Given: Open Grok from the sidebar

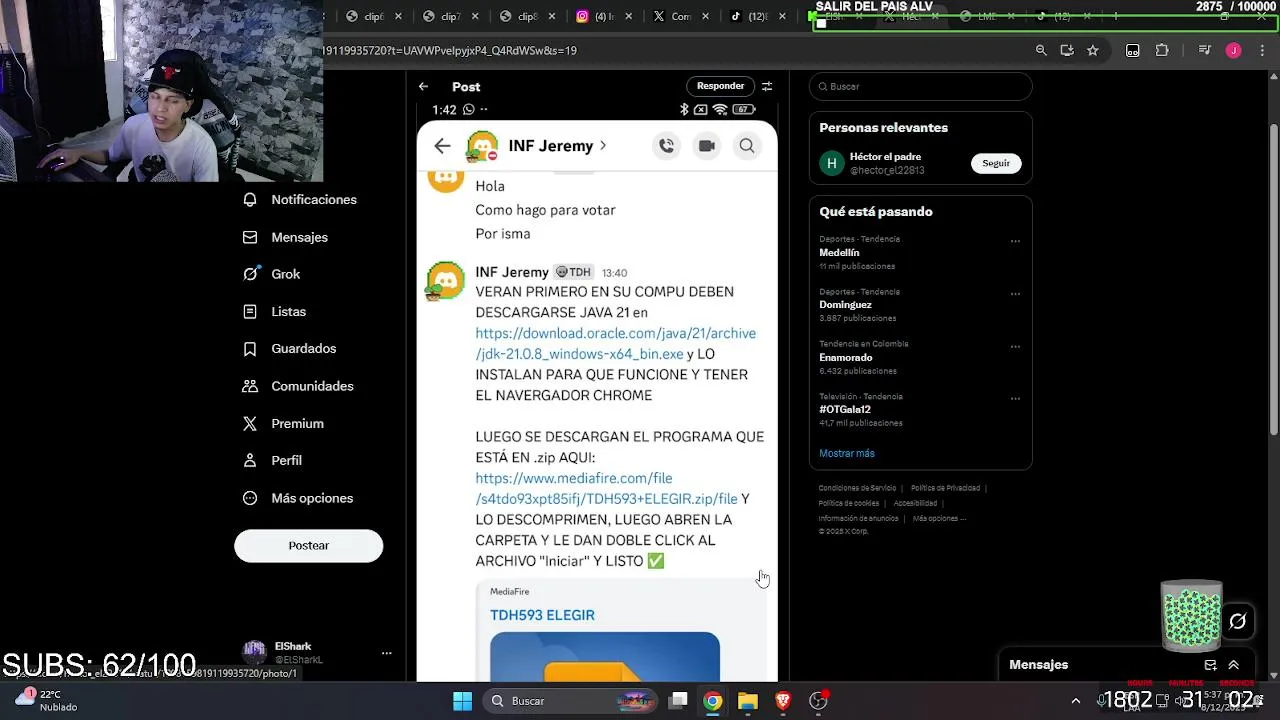Looking at the screenshot, I should coord(272,274).
